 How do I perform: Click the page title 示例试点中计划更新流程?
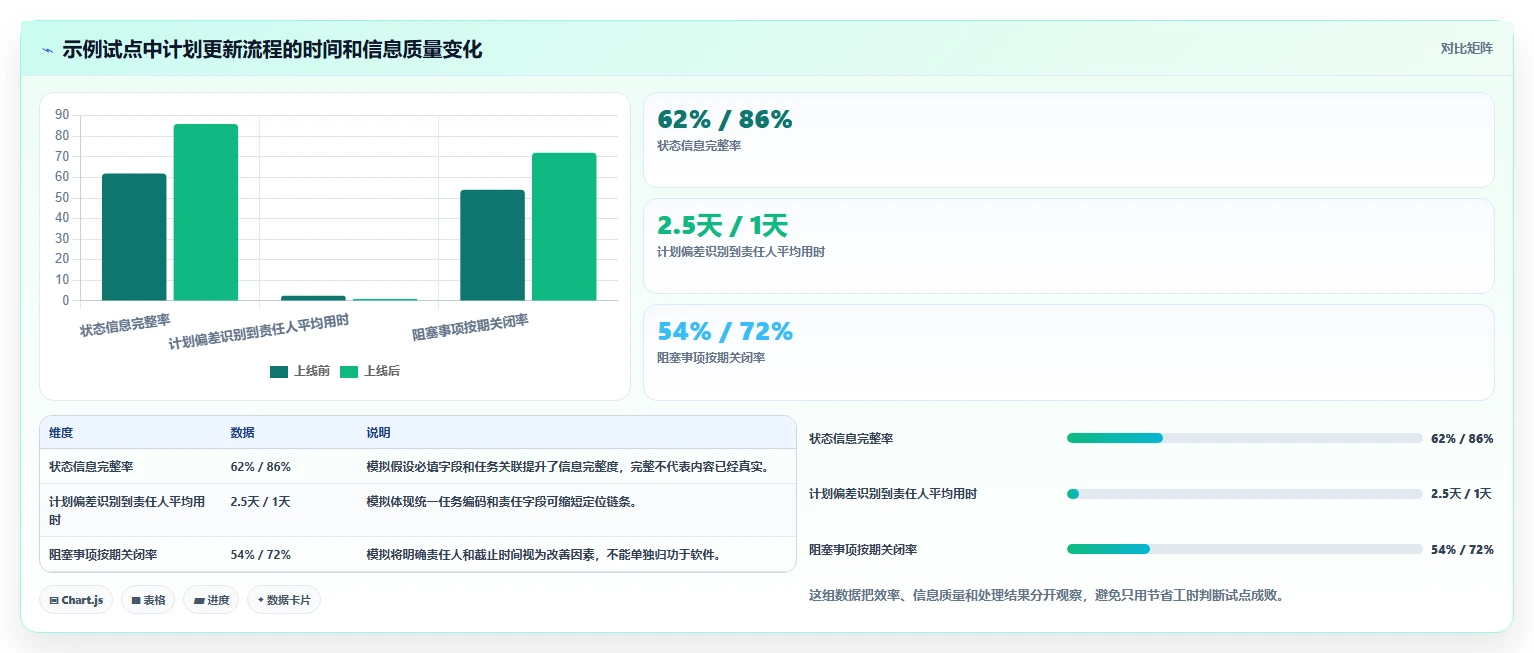point(272,50)
